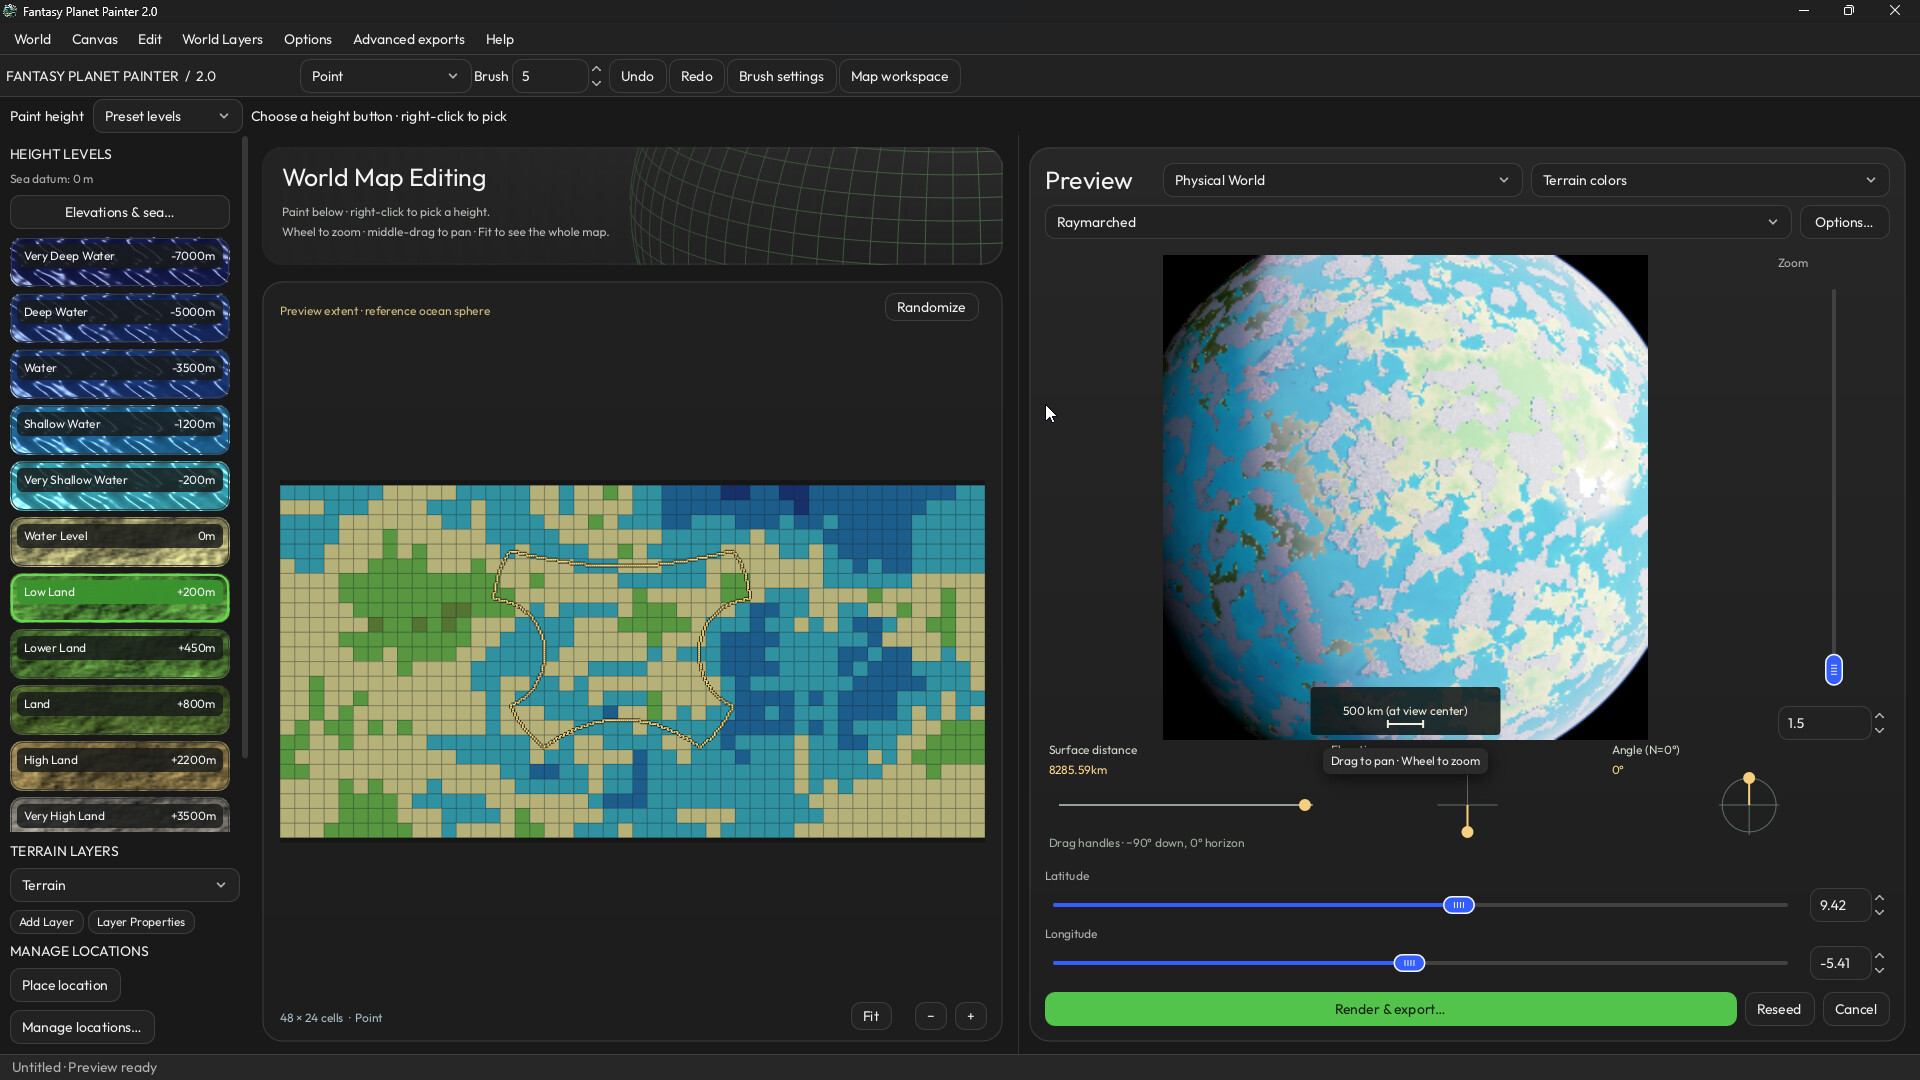Open Map workspace
Viewport: 1920px width, 1080px height.
click(x=899, y=76)
